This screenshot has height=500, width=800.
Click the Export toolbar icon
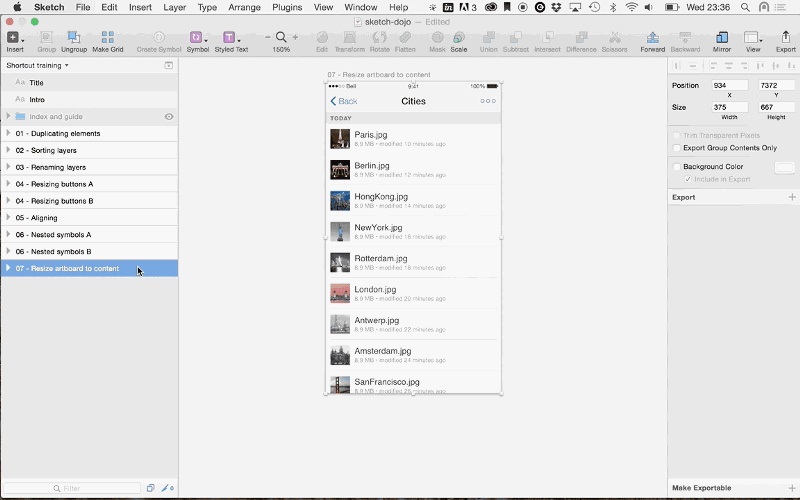click(x=785, y=38)
